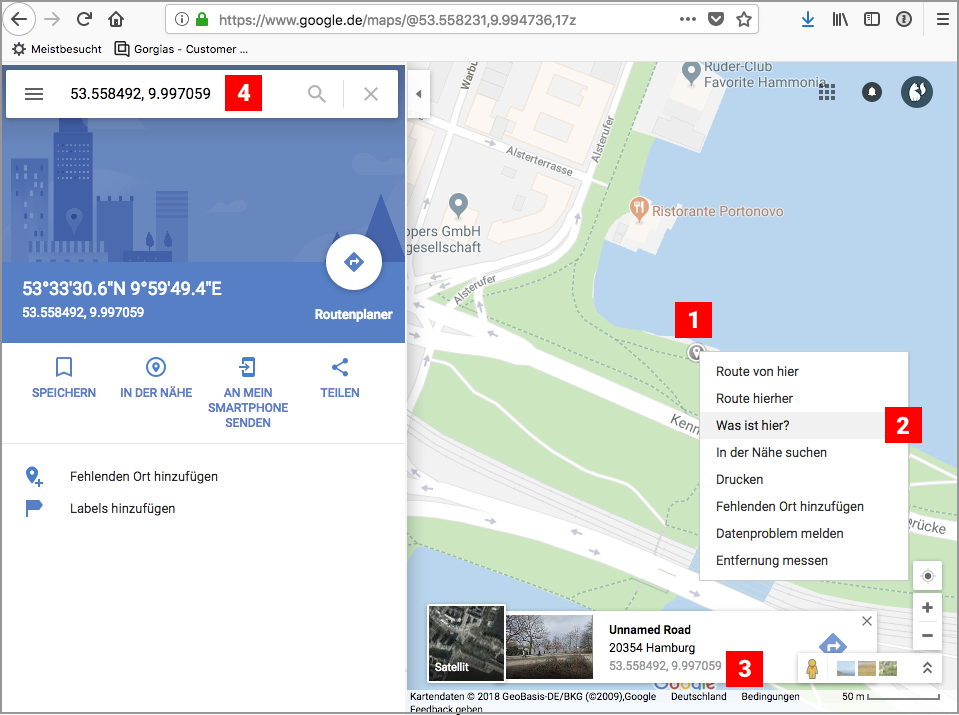Click dropped gray pin on map
Viewport: 959px width, 715px height.
coord(695,352)
